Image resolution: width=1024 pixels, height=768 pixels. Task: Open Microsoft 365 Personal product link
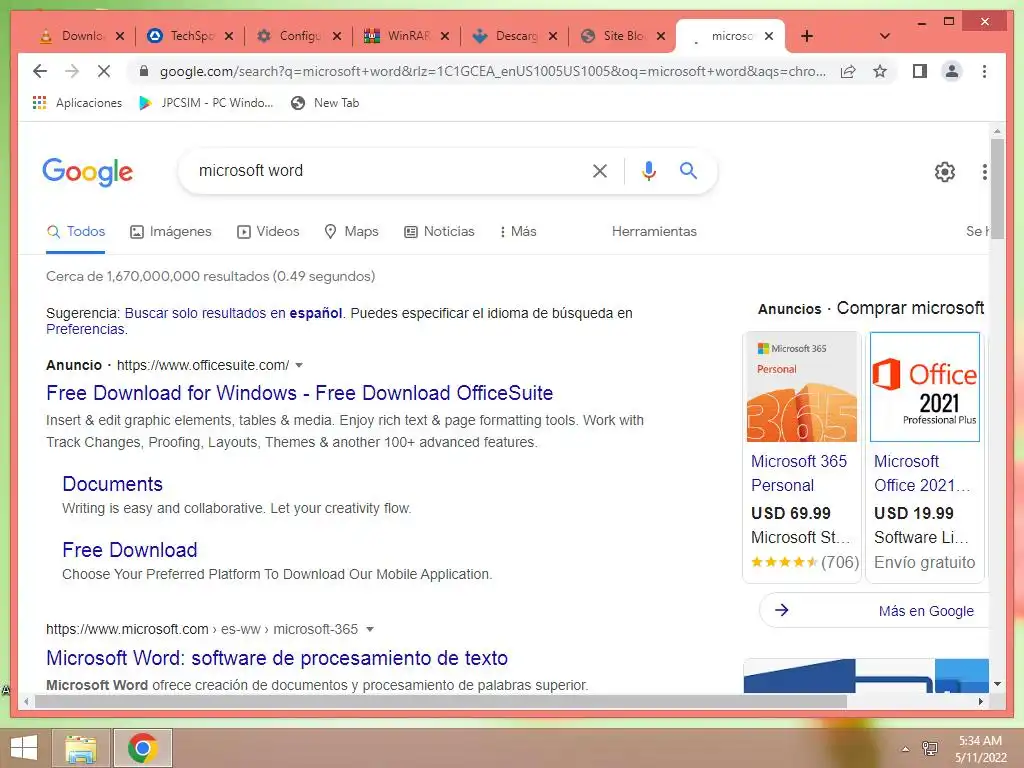click(x=799, y=473)
